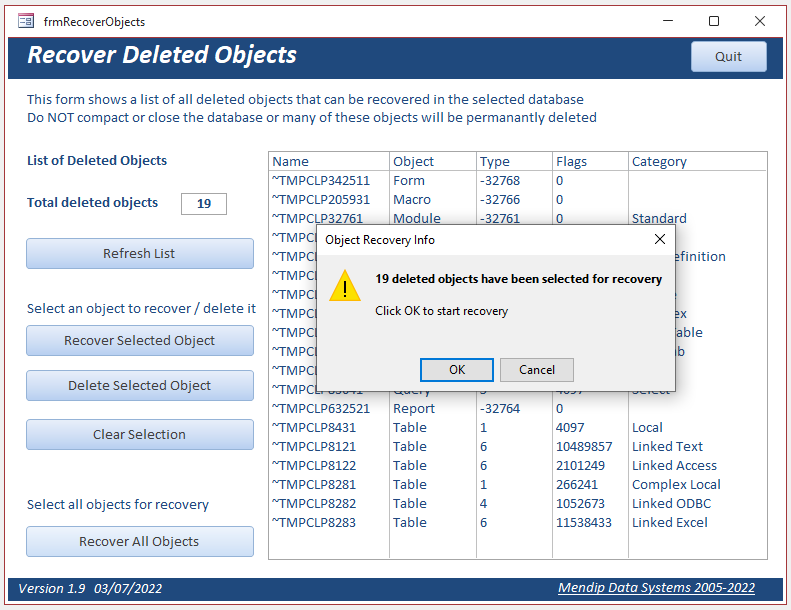791x610 pixels.
Task: Click the Local category cell
Action: pos(647,428)
